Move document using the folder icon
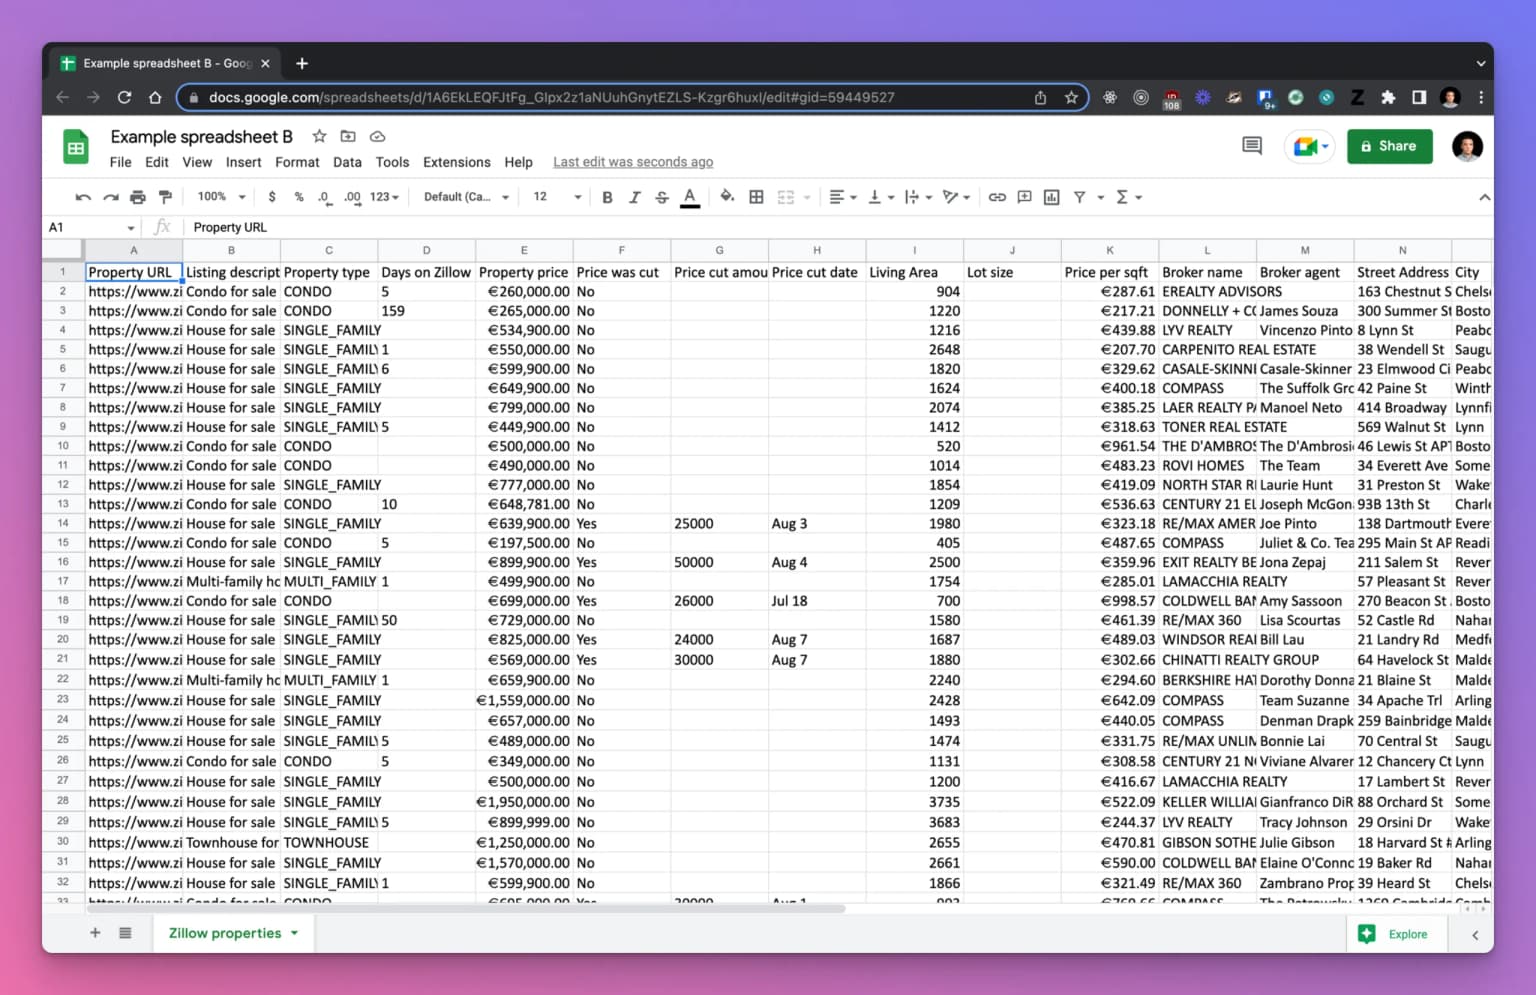Image resolution: width=1536 pixels, height=995 pixels. 348,136
